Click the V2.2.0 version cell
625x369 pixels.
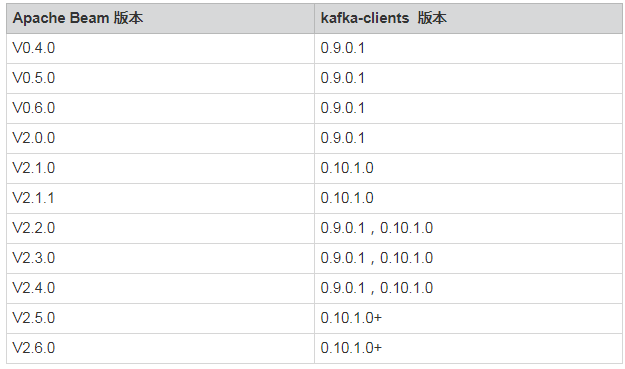point(160,229)
